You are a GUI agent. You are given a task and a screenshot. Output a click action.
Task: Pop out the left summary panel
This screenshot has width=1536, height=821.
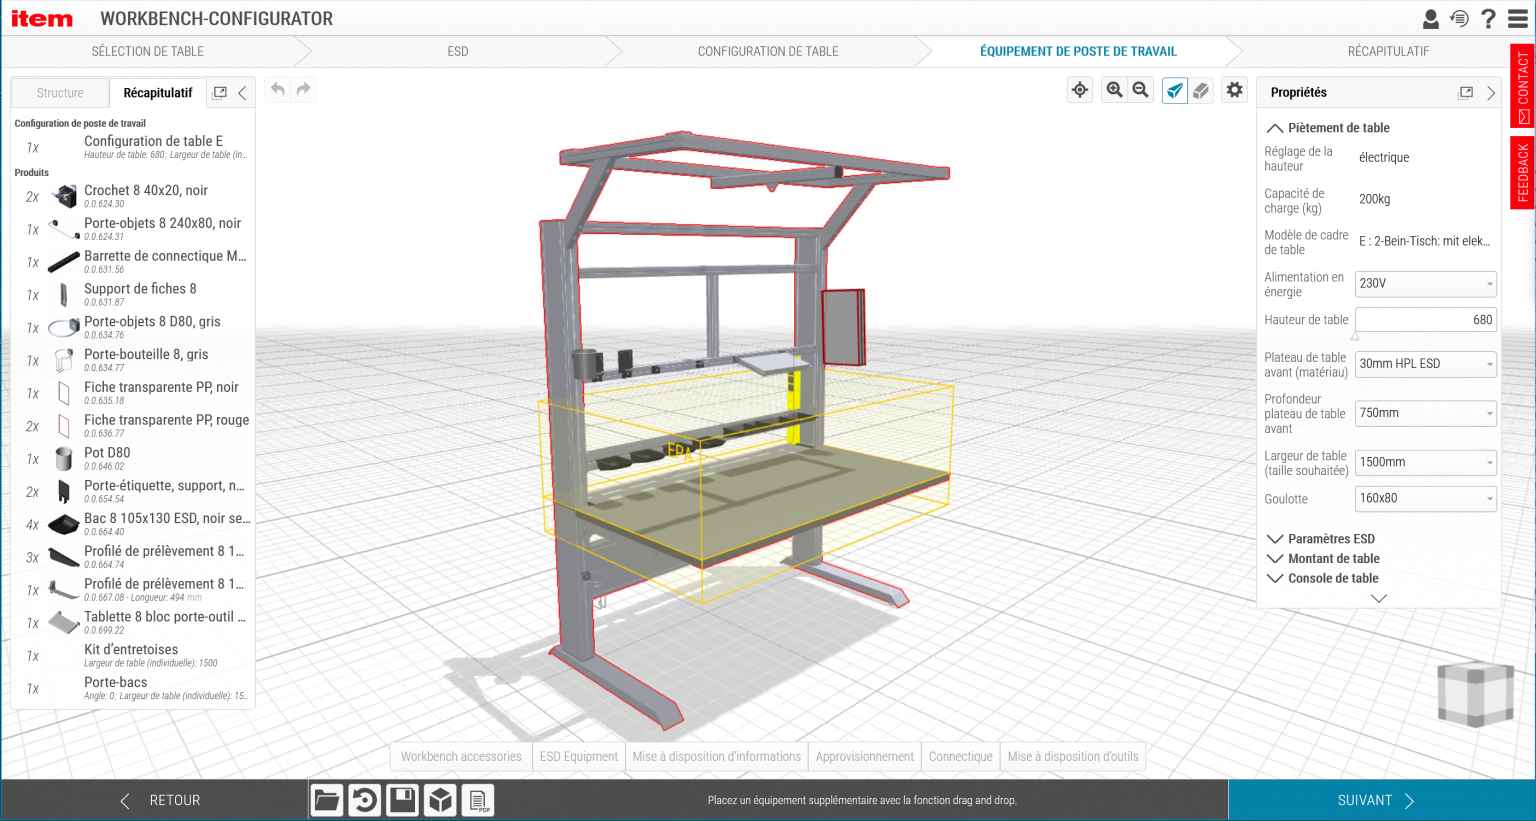(x=220, y=92)
